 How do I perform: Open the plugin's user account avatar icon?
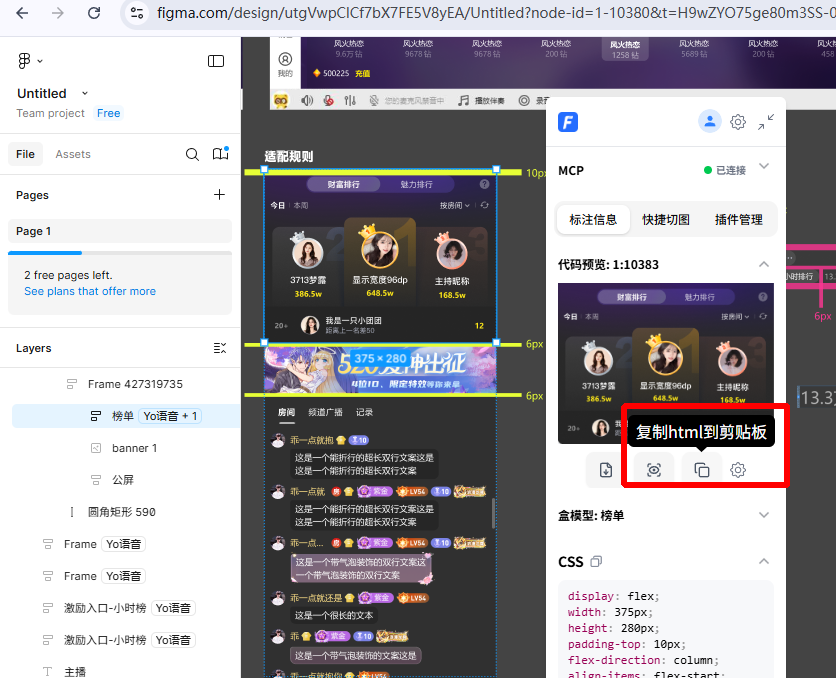coord(709,122)
